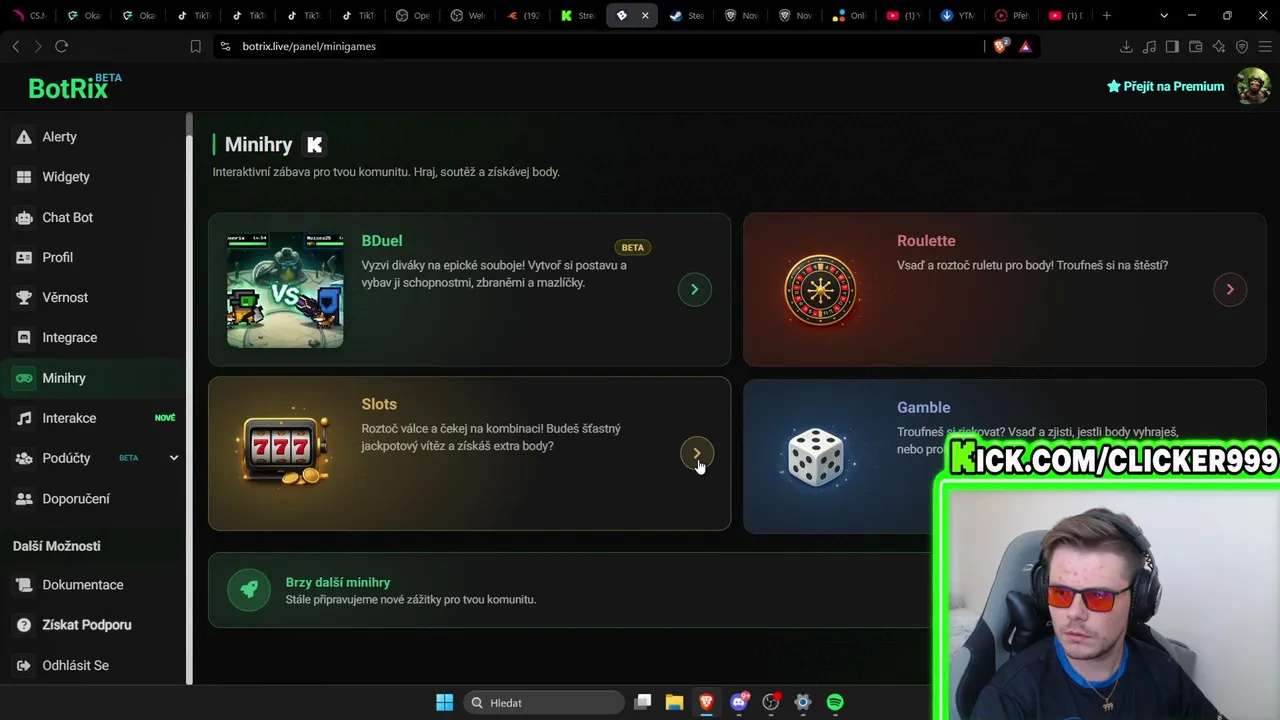
Task: Click the taskbar Hledat search box
Action: point(544,702)
